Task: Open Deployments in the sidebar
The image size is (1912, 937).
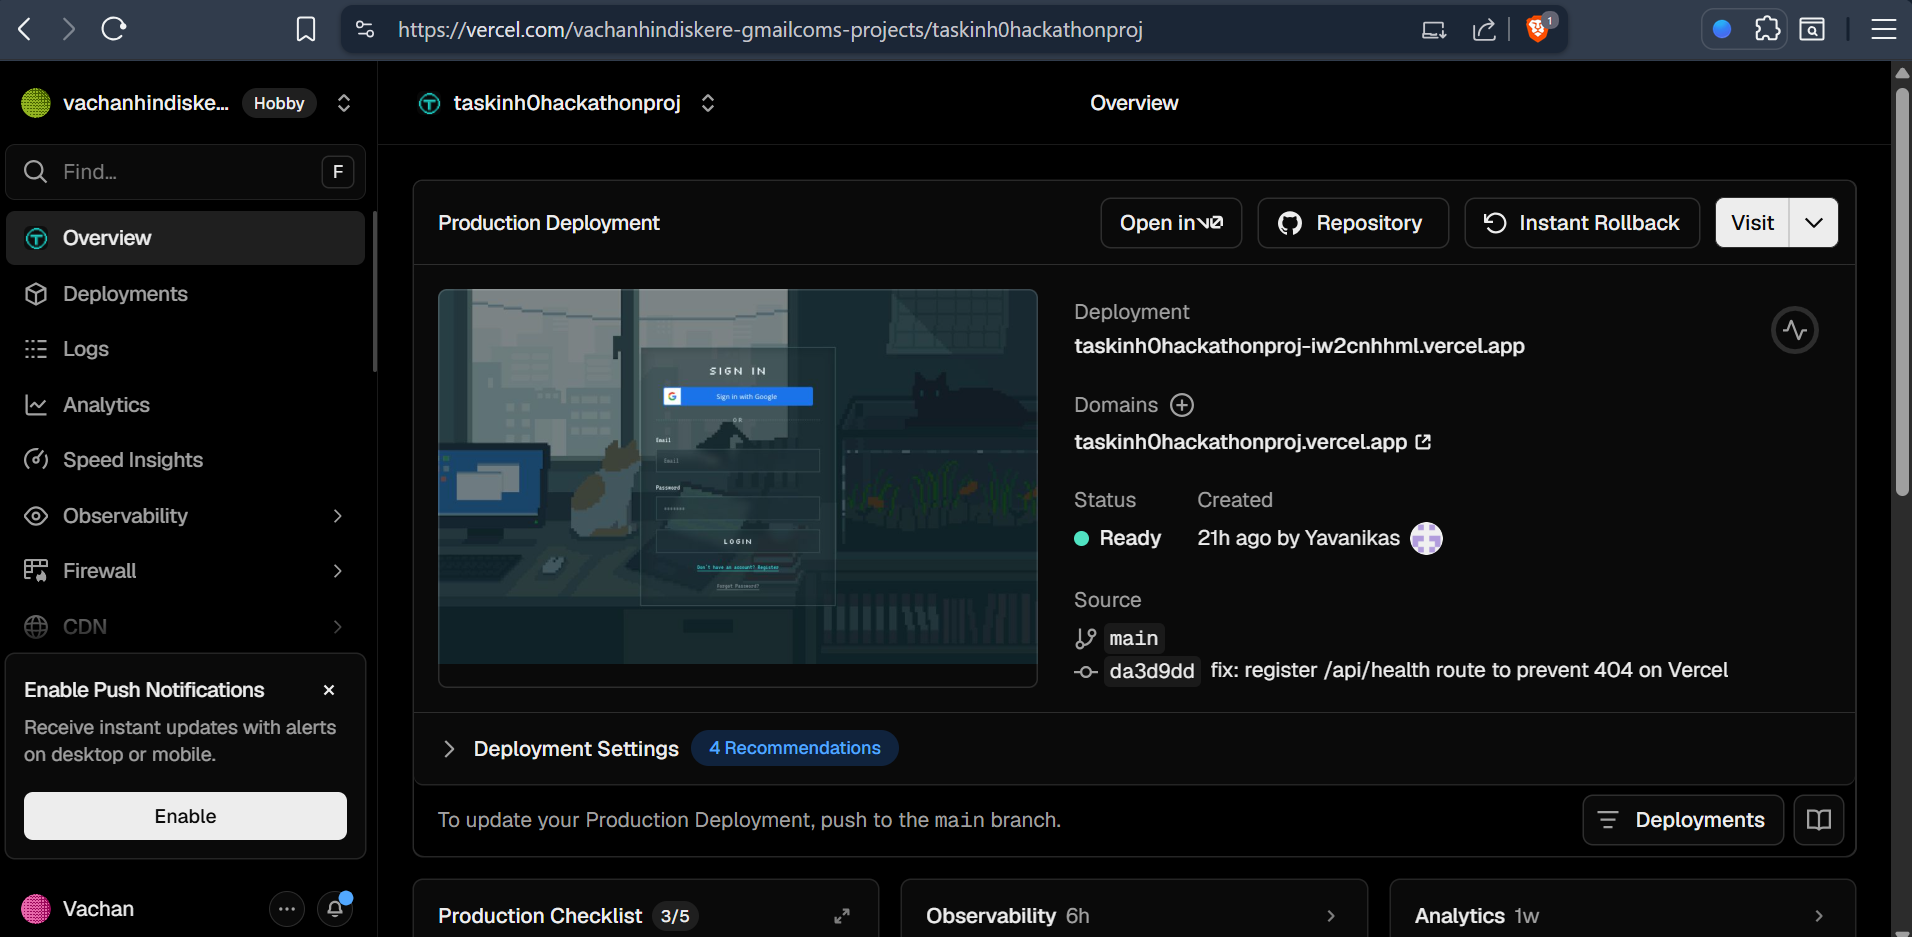Action: (x=186, y=294)
